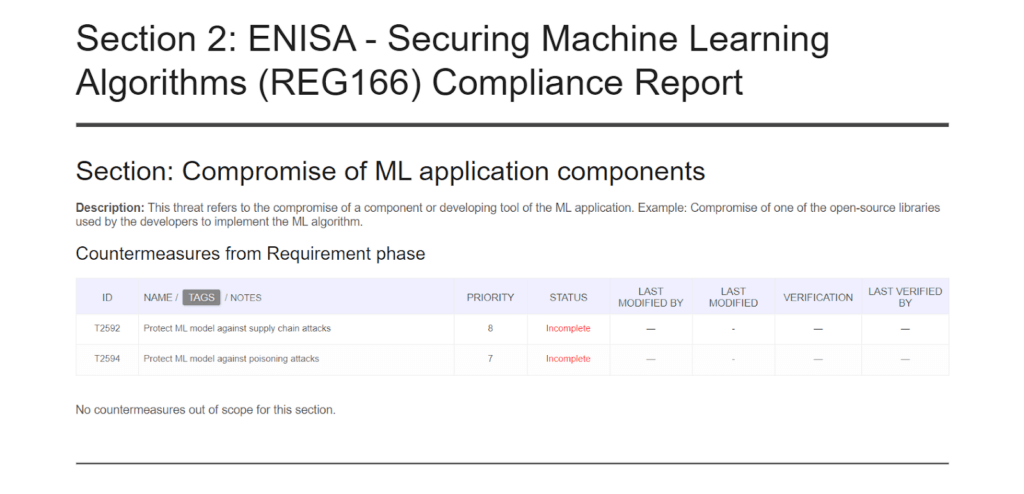Click priority value 7 for T2594
This screenshot has width=1024, height=494.
pos(490,359)
